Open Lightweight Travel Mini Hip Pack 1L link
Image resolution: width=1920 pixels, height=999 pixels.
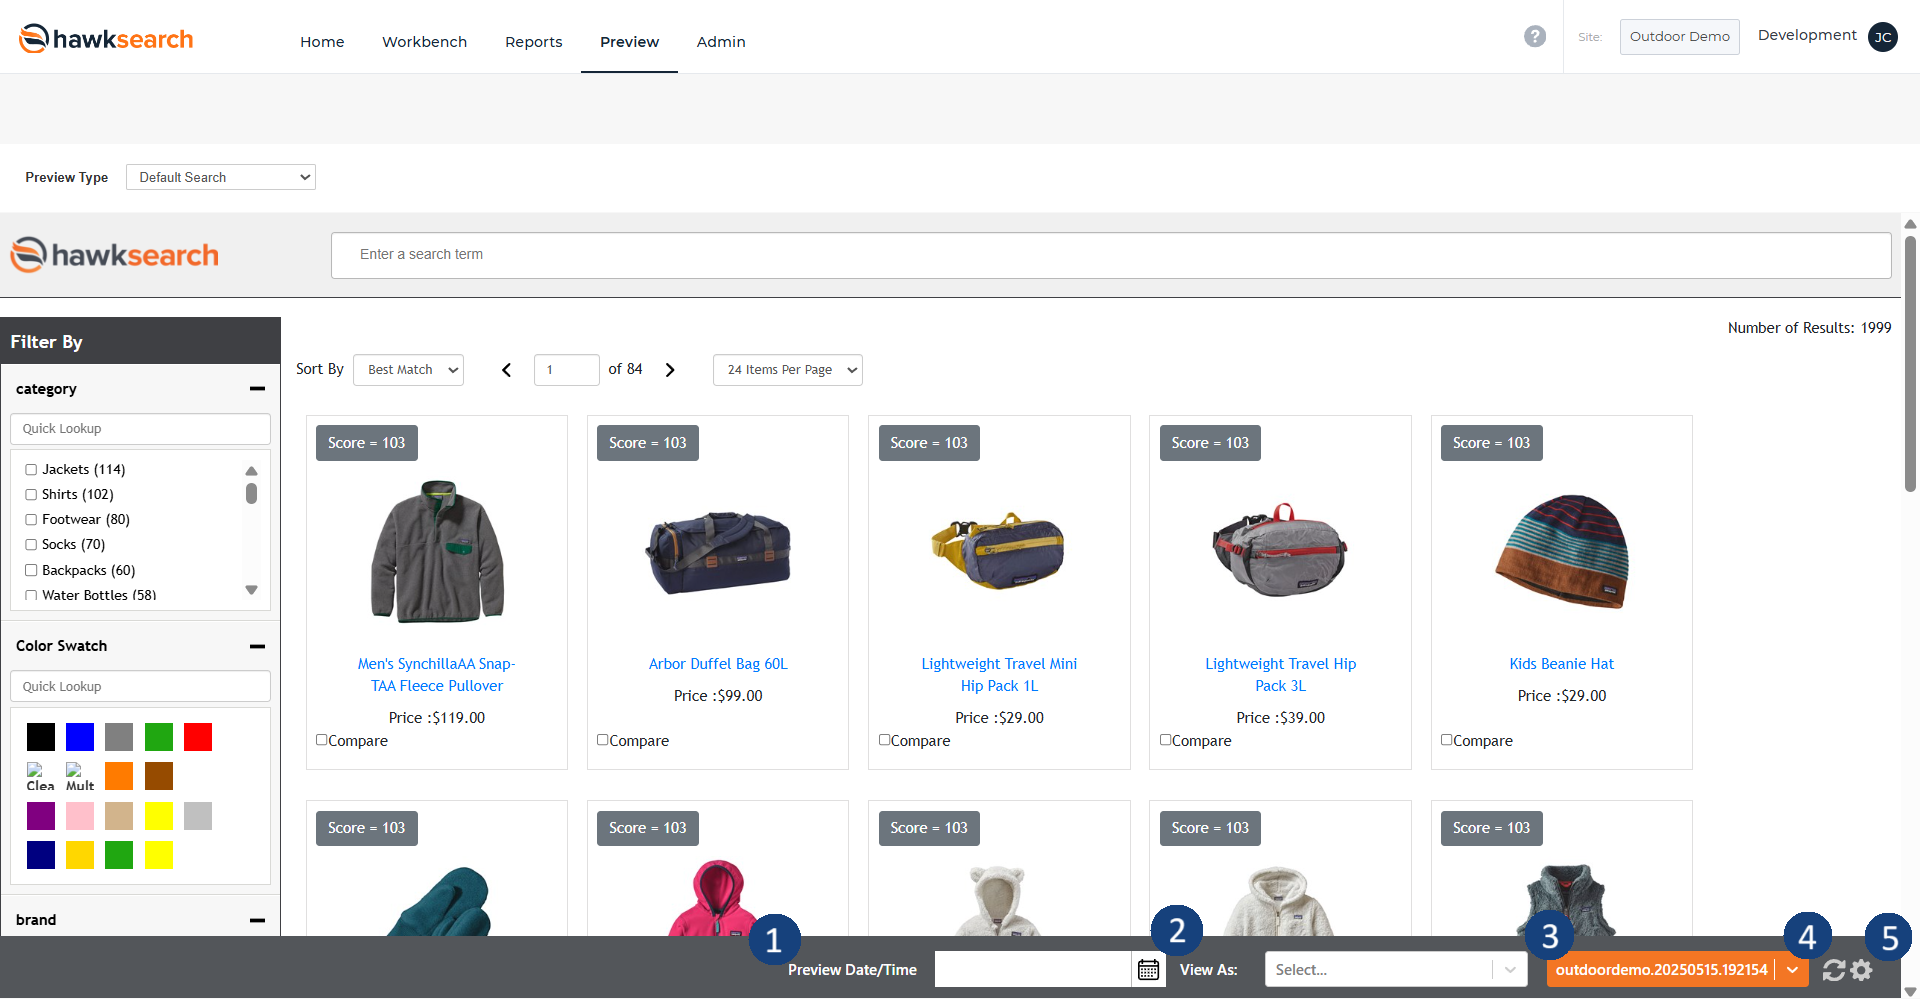pyautogui.click(x=999, y=675)
